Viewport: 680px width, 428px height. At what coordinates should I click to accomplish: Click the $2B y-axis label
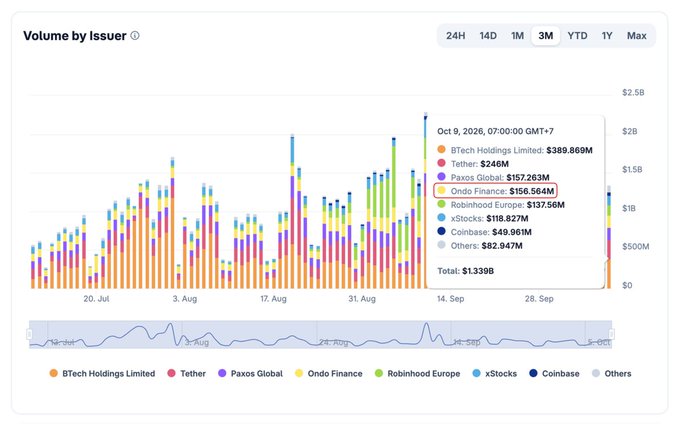(x=630, y=131)
